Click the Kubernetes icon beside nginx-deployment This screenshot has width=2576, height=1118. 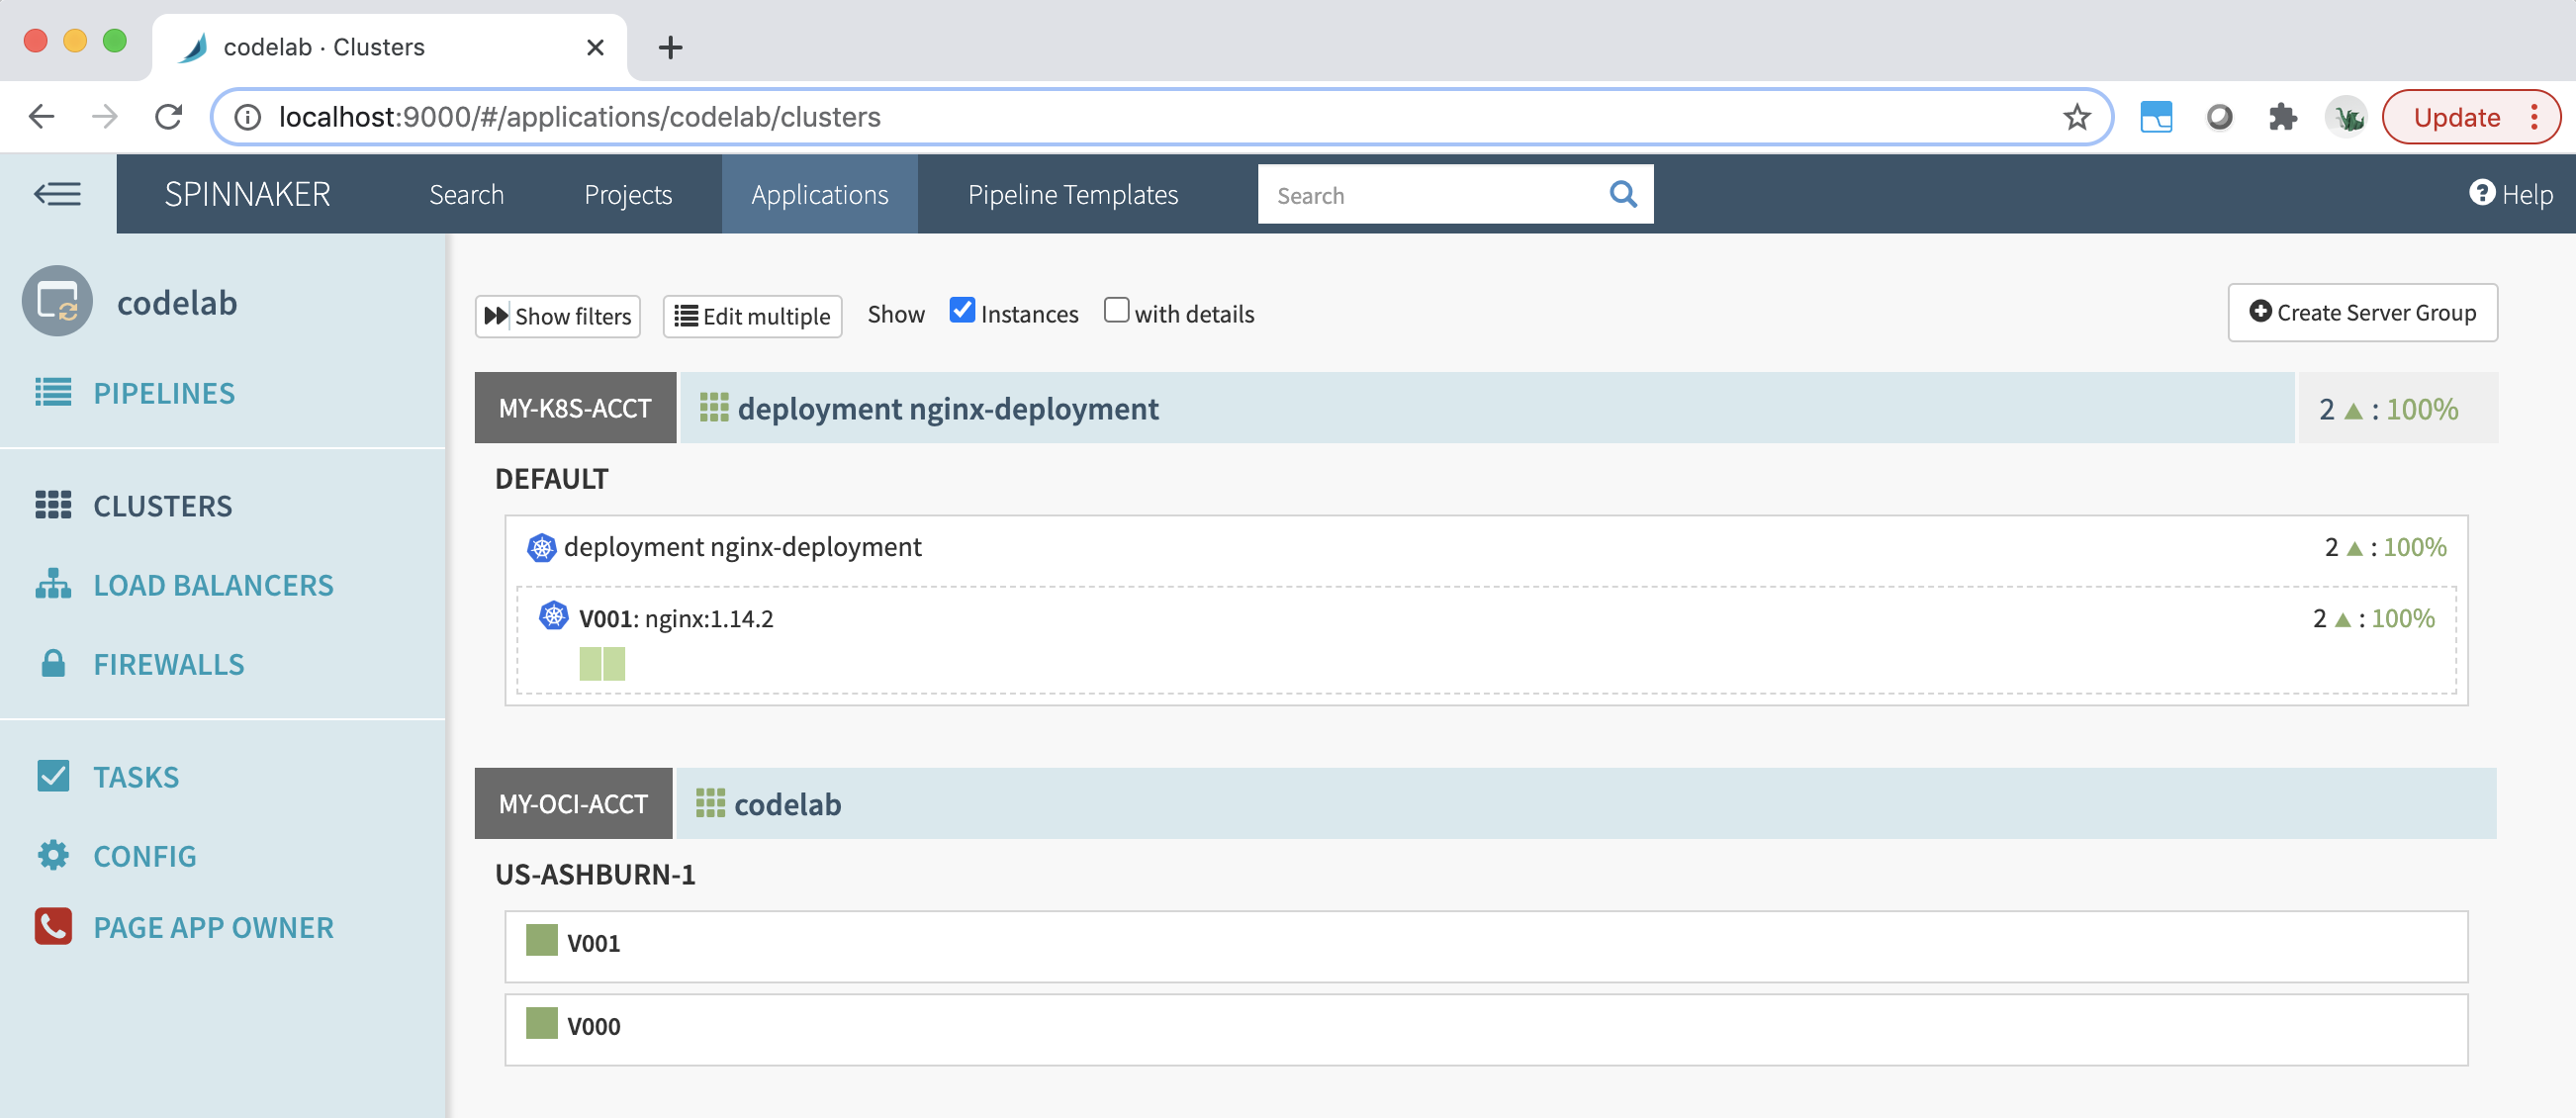541,547
